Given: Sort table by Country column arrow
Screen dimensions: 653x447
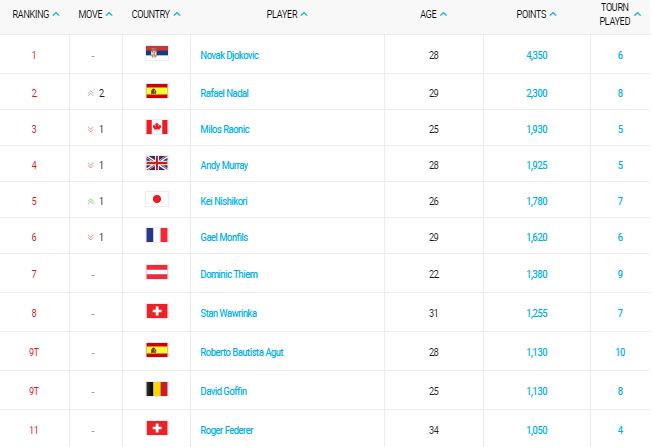Looking at the screenshot, I should pyautogui.click(x=177, y=14).
